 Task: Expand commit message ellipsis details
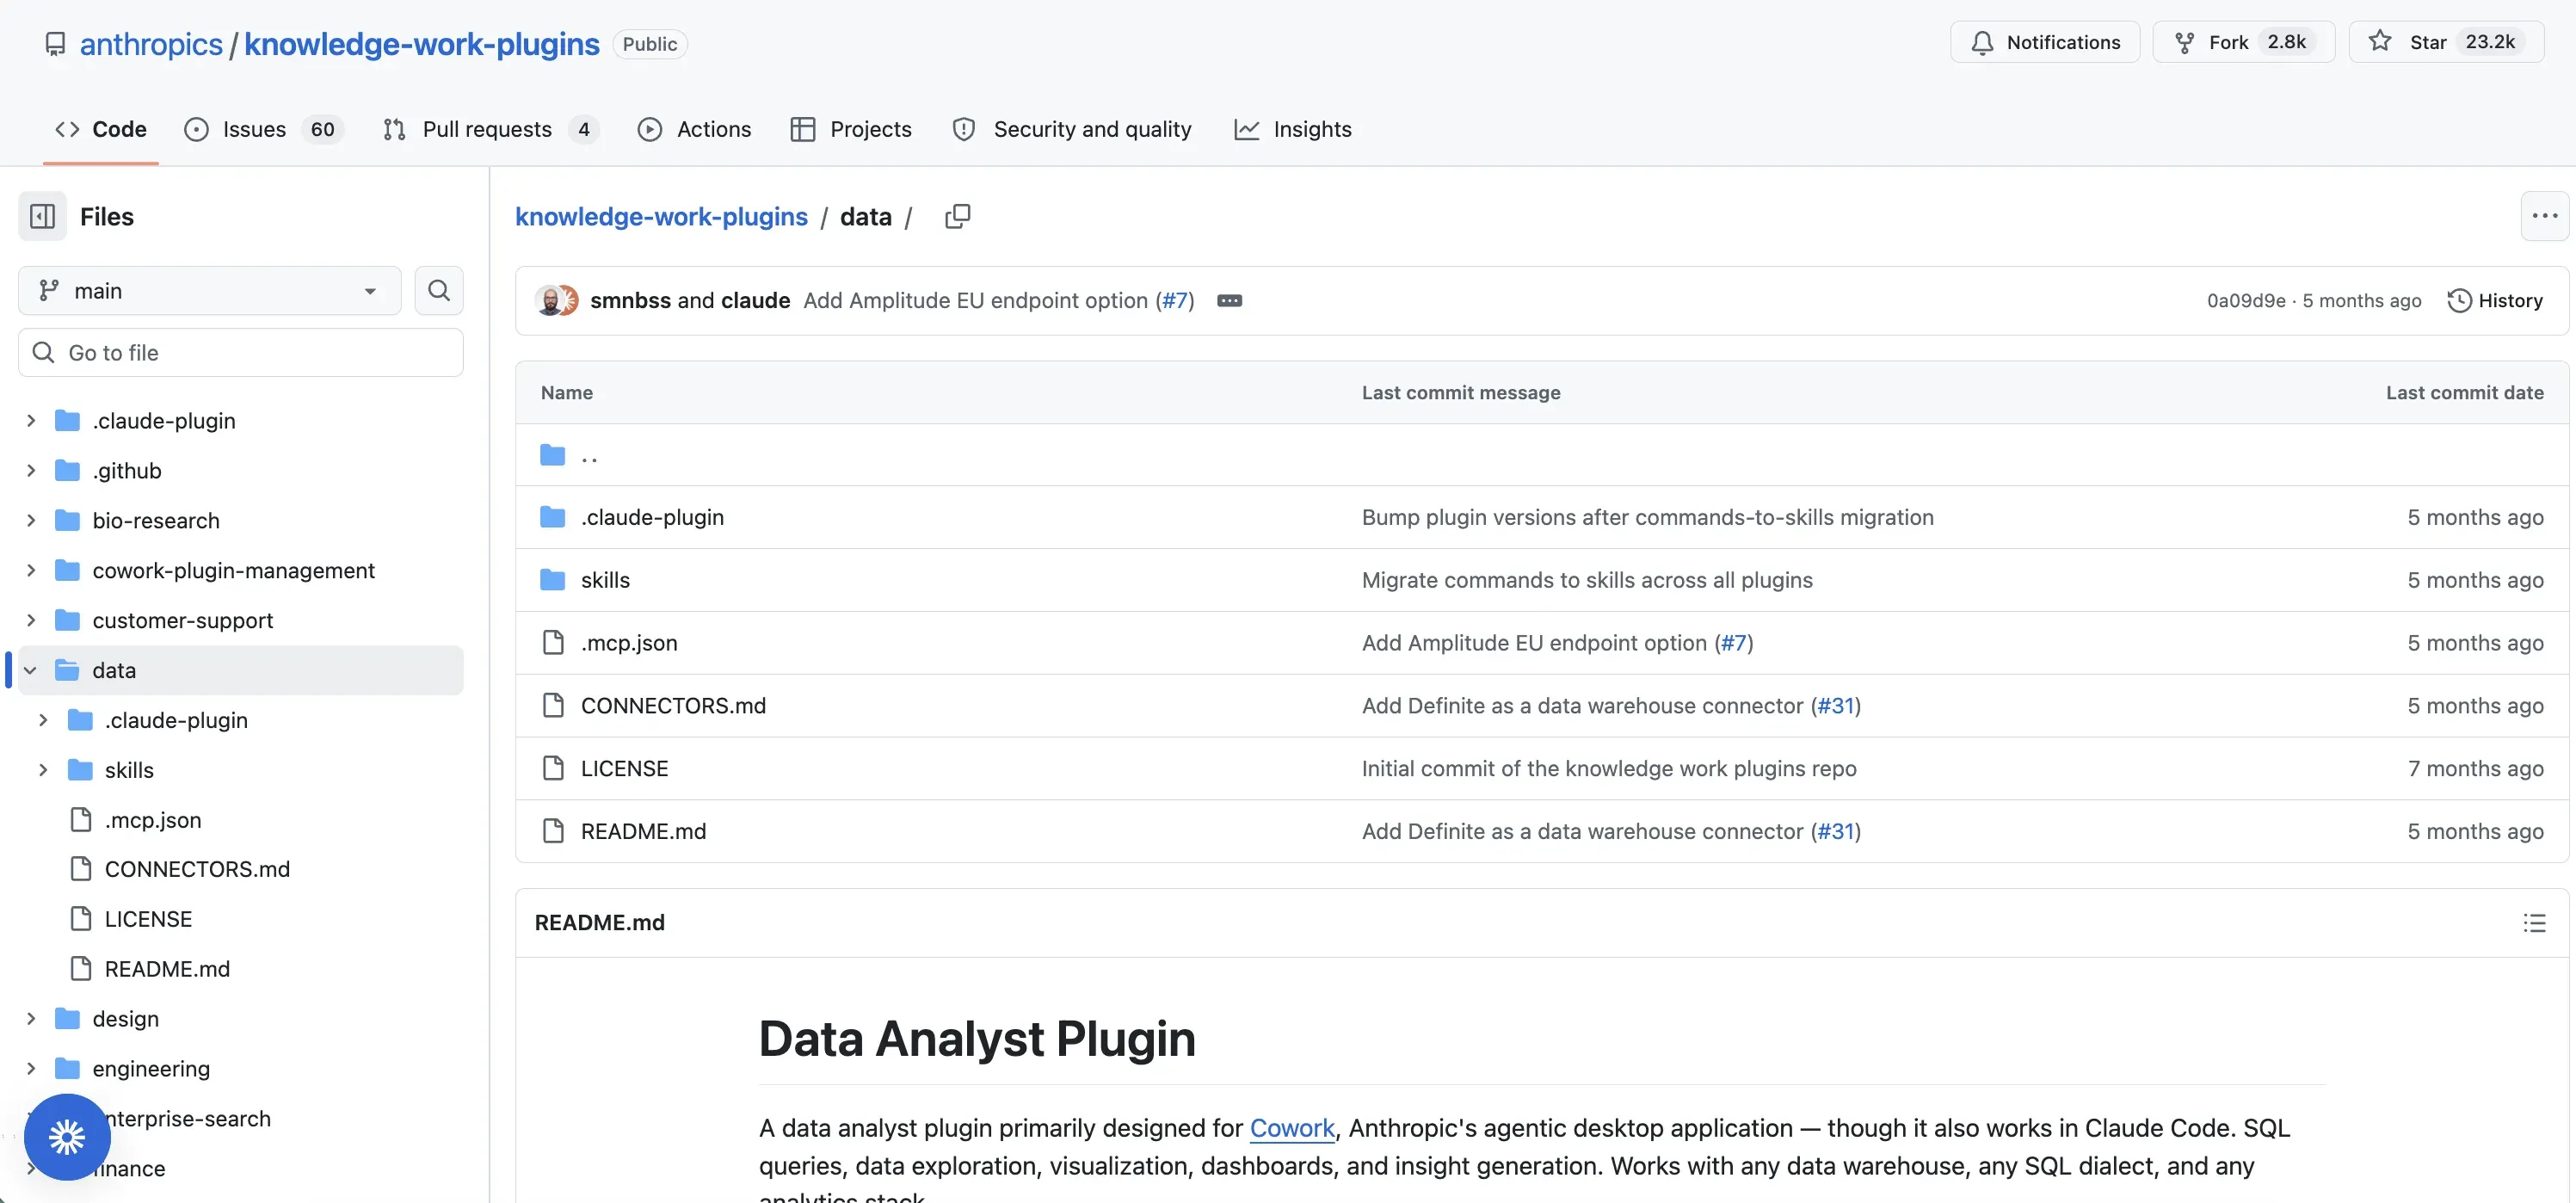[x=1229, y=300]
